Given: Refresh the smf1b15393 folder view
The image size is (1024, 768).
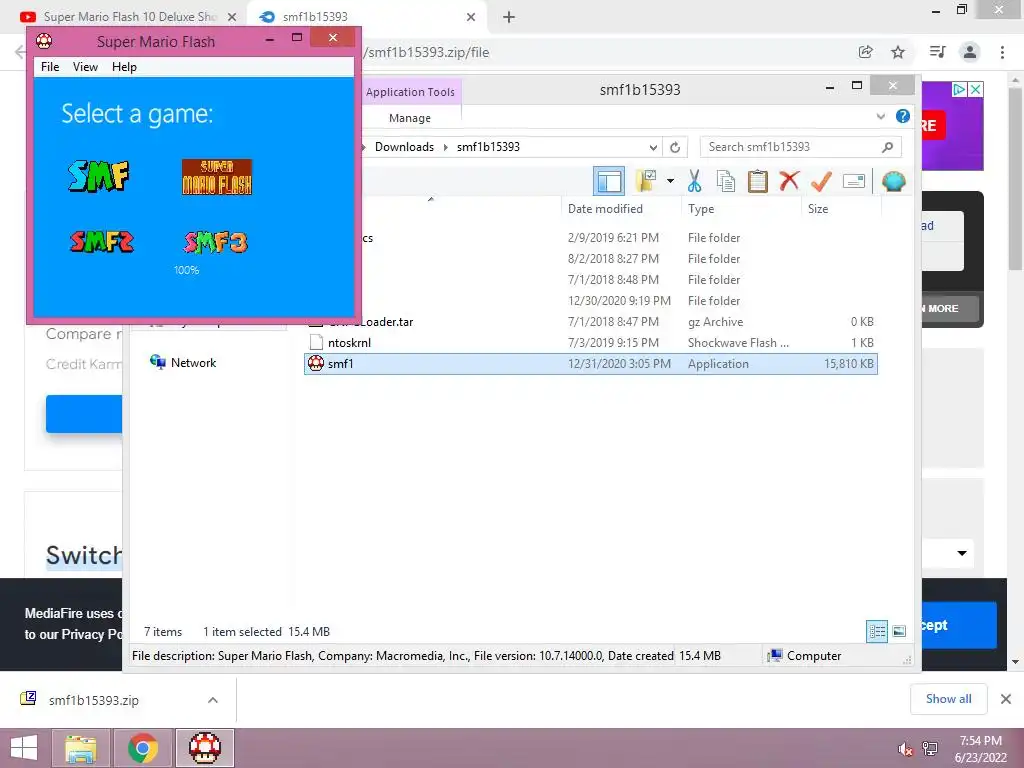Looking at the screenshot, I should click(675, 148).
